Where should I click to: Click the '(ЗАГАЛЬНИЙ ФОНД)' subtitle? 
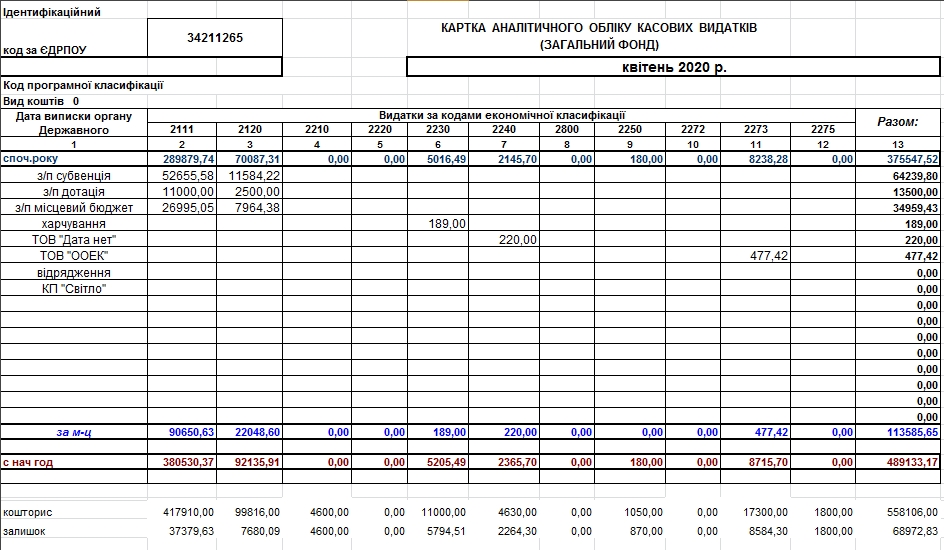click(599, 45)
